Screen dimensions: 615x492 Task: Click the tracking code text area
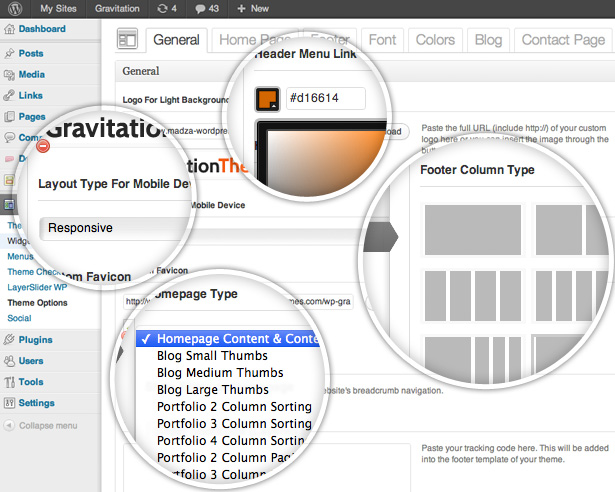(267, 467)
